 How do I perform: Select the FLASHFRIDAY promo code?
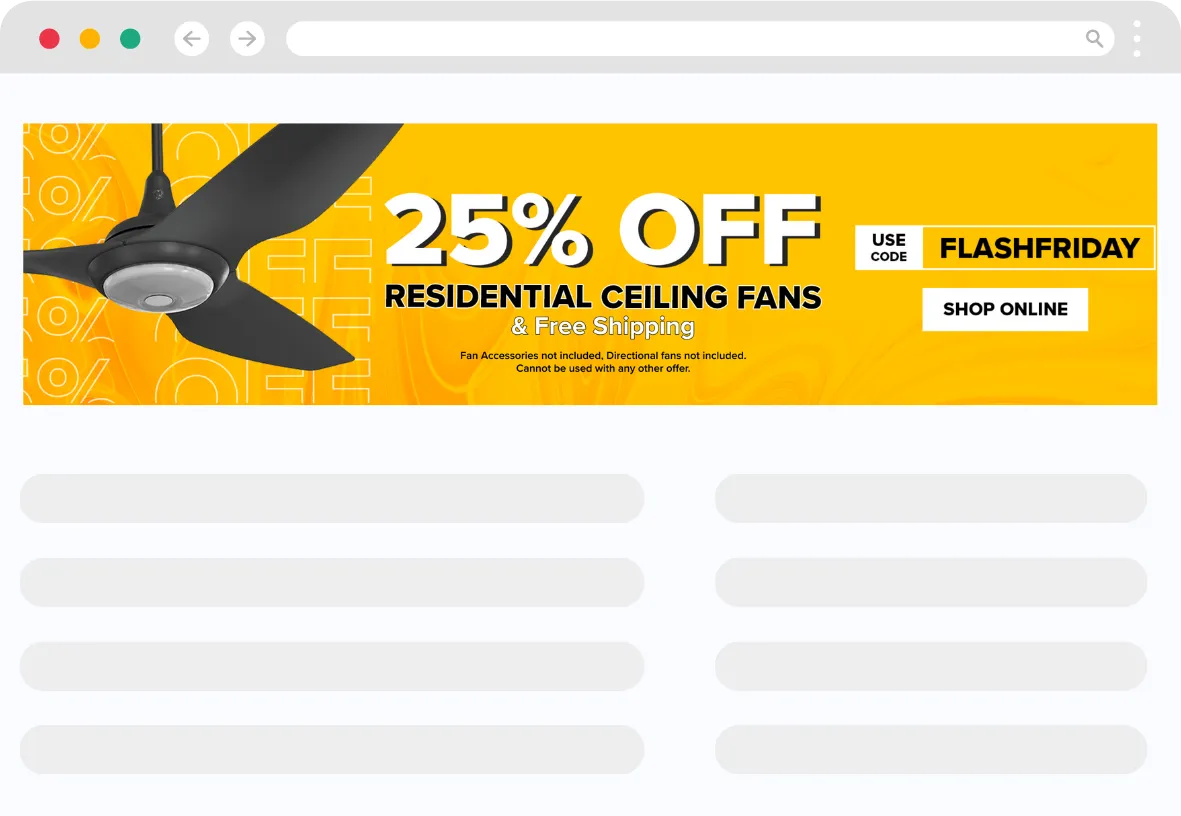click(1038, 248)
